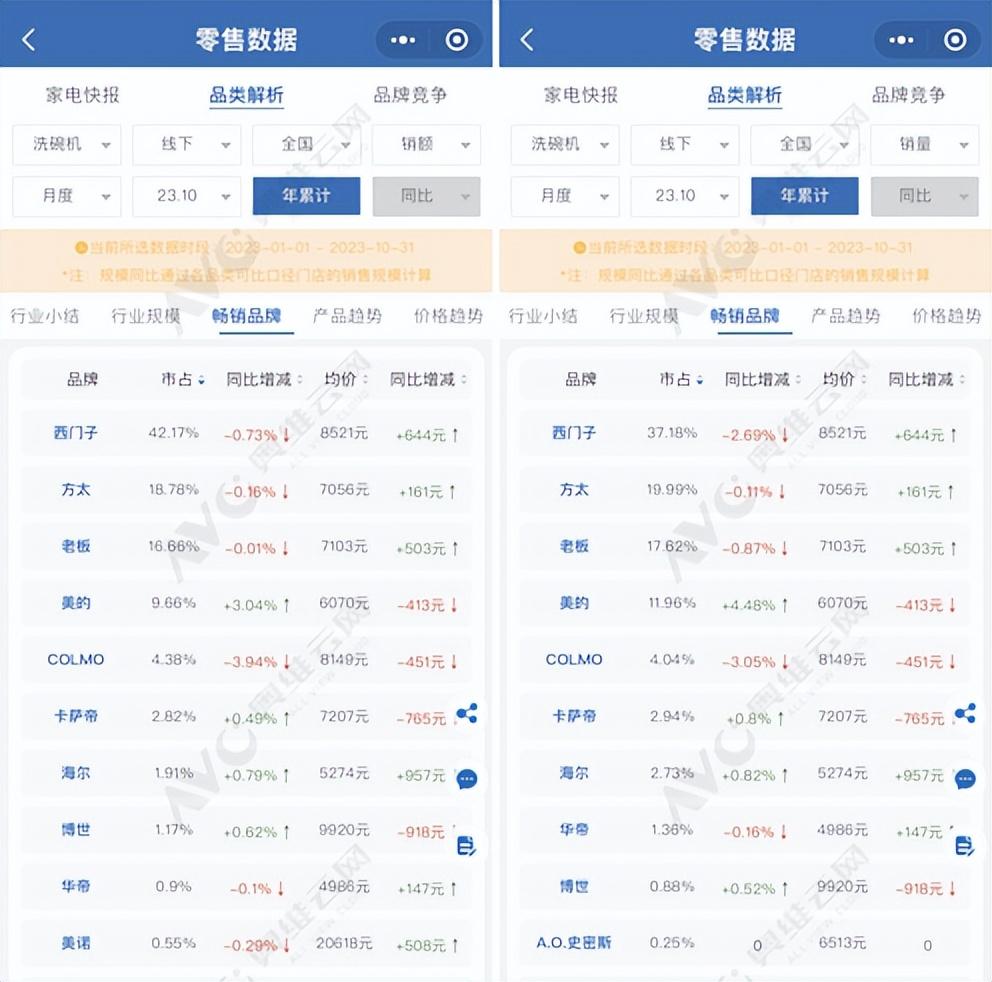Open 线下 channel dropdown in left panel

[x=187, y=145]
